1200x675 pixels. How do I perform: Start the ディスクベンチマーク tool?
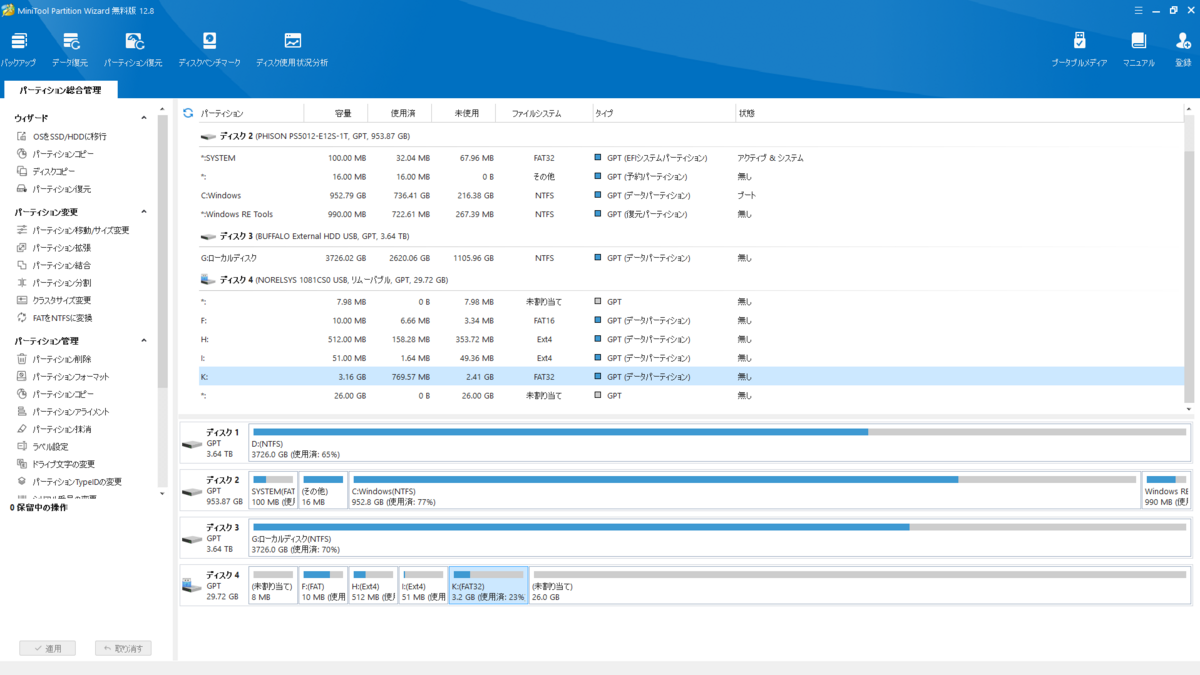coord(210,49)
